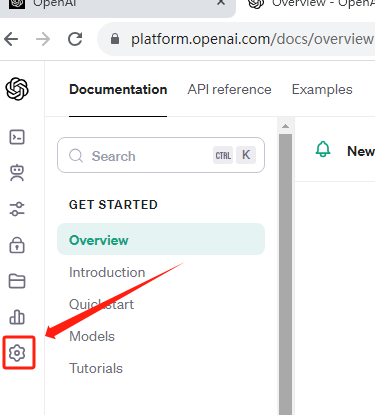
Task: Click the docs sidebar scrollbar thumb
Action: pyautogui.click(x=285, y=274)
